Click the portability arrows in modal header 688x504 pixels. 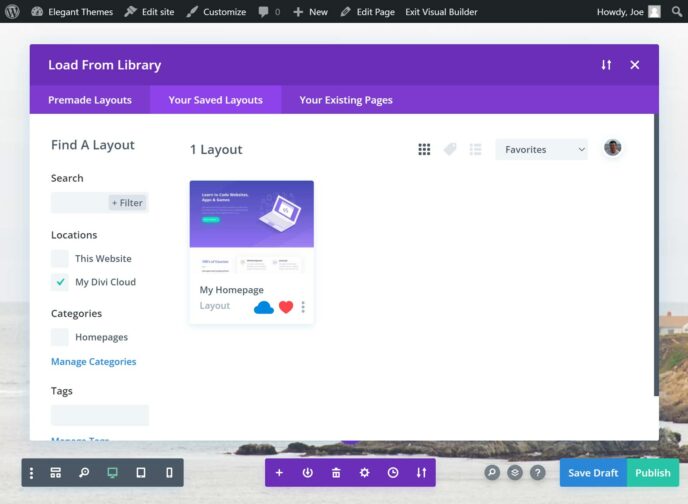[x=606, y=65]
